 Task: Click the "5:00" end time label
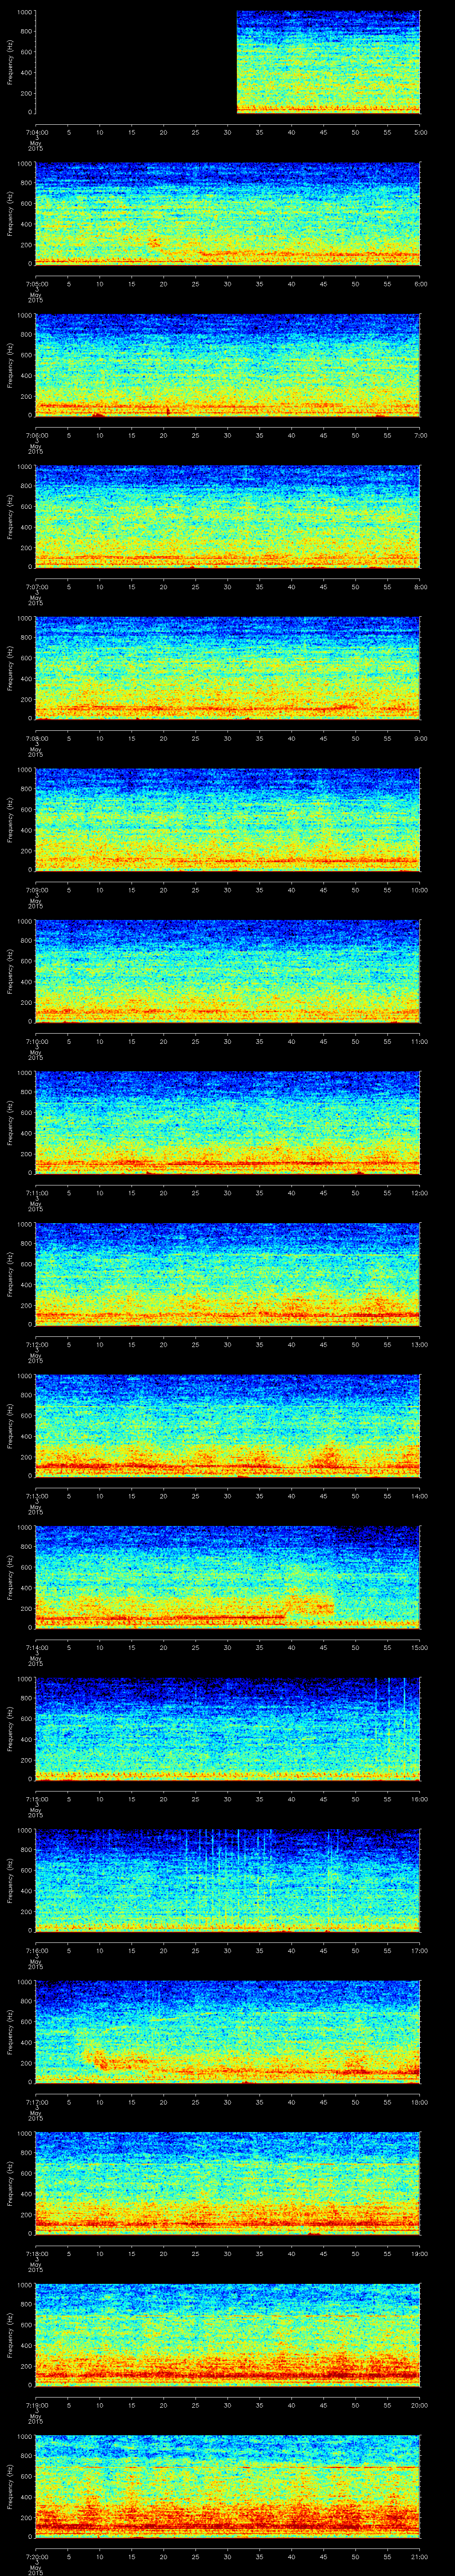420,131
